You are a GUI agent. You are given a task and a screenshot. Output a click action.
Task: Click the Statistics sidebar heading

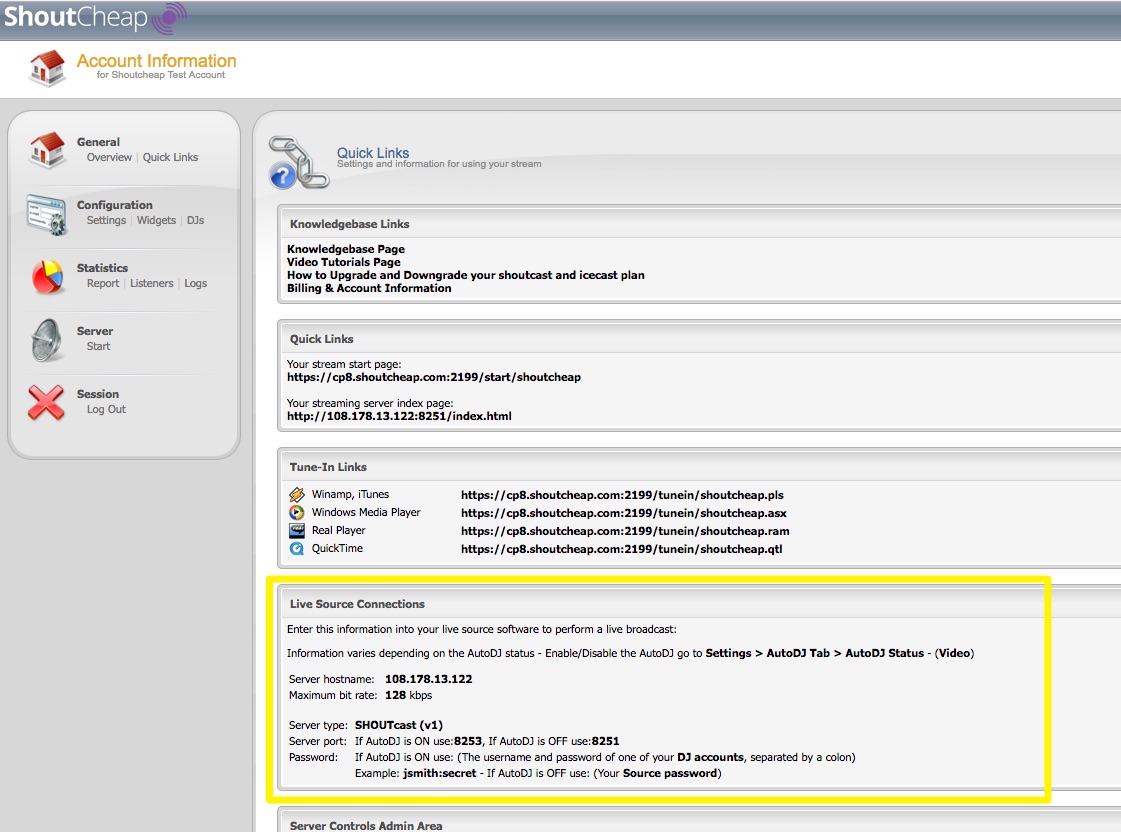[x=102, y=267]
